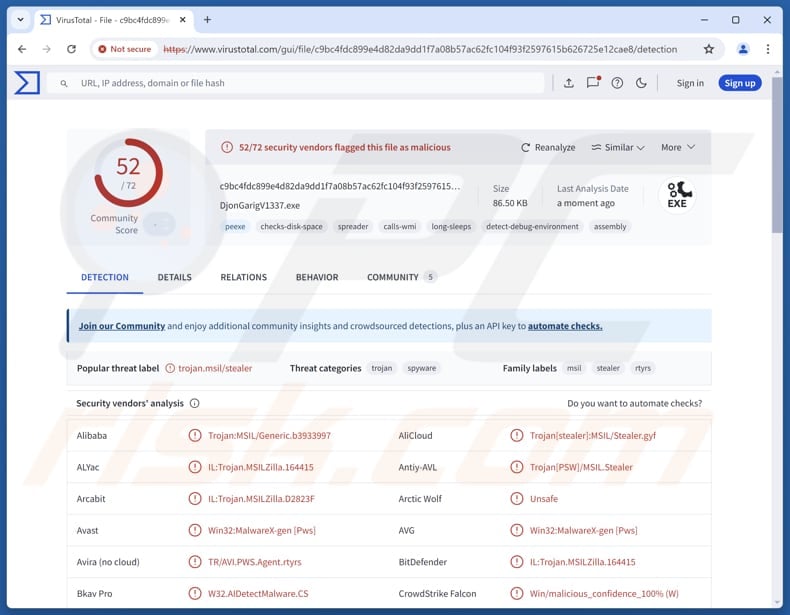Open a new browser tab

207,20
